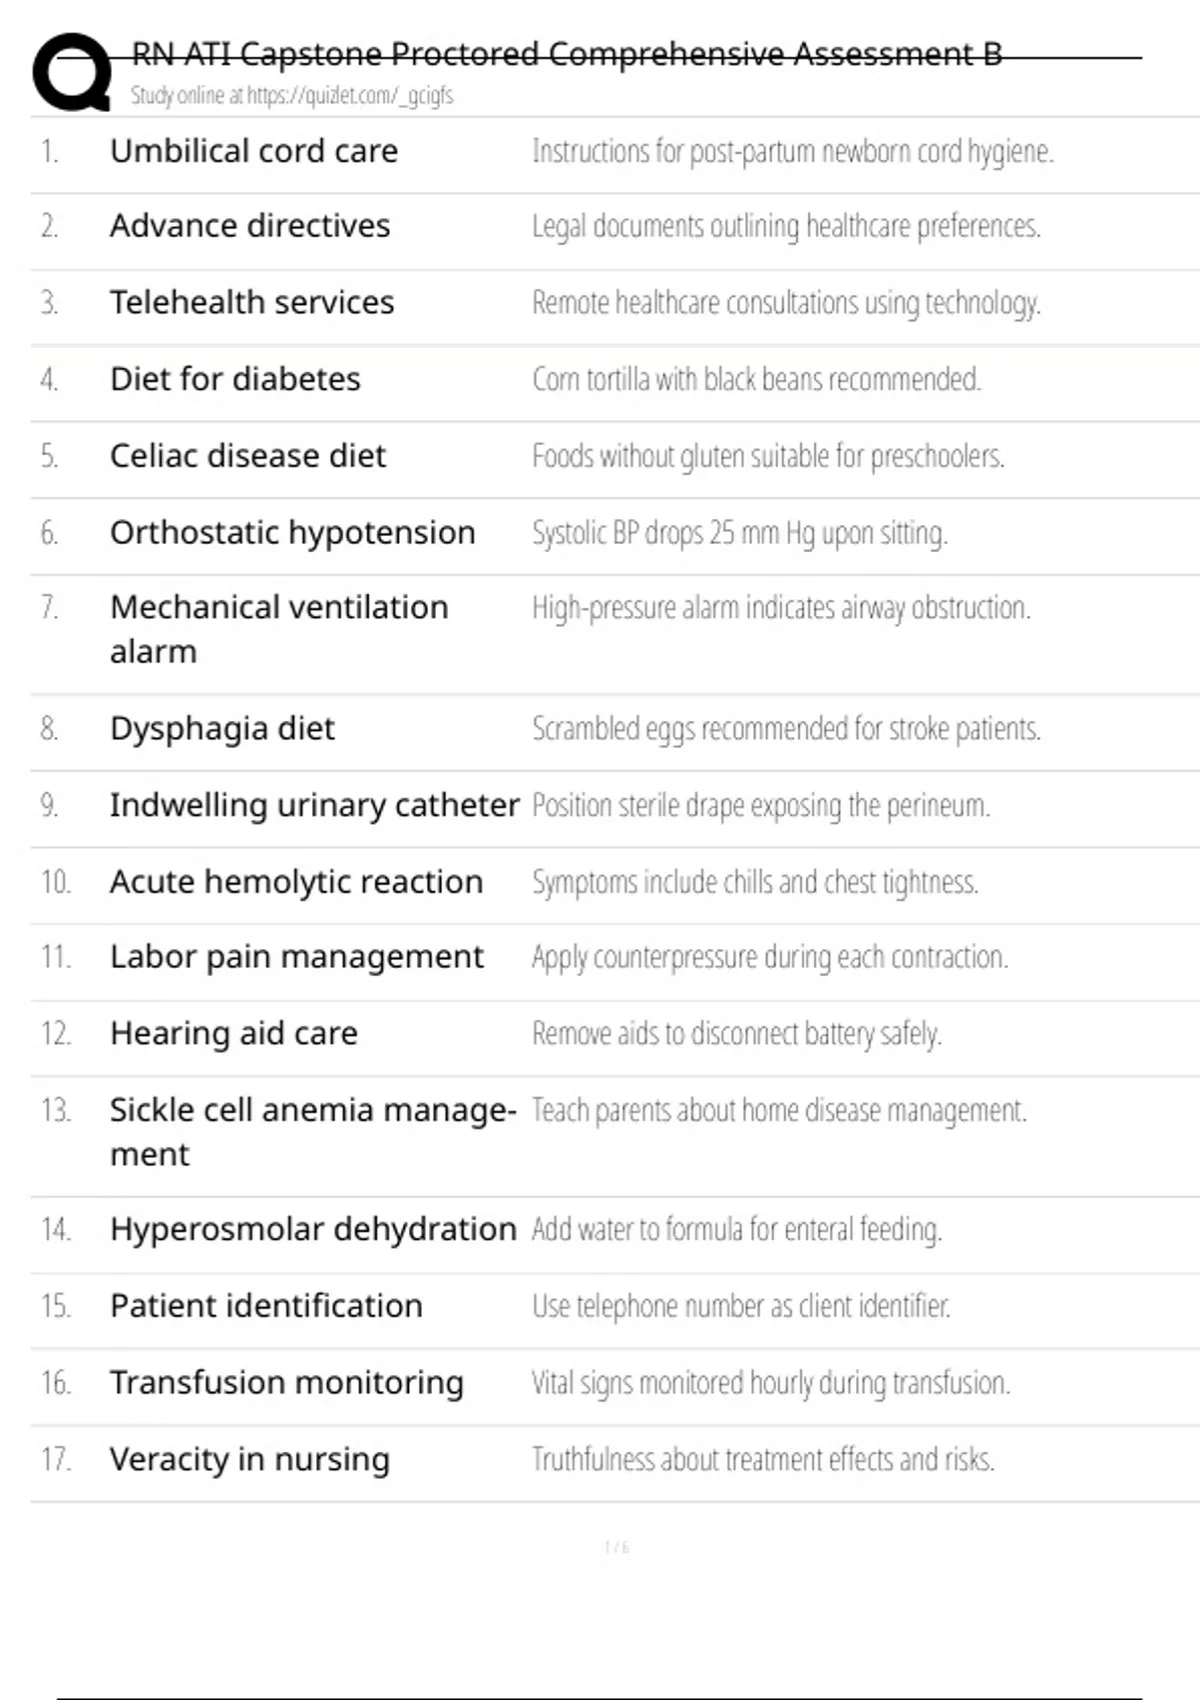Click the page number indicator 1/6
Viewport: 1200px width, 1700px height.
coord(616,1547)
